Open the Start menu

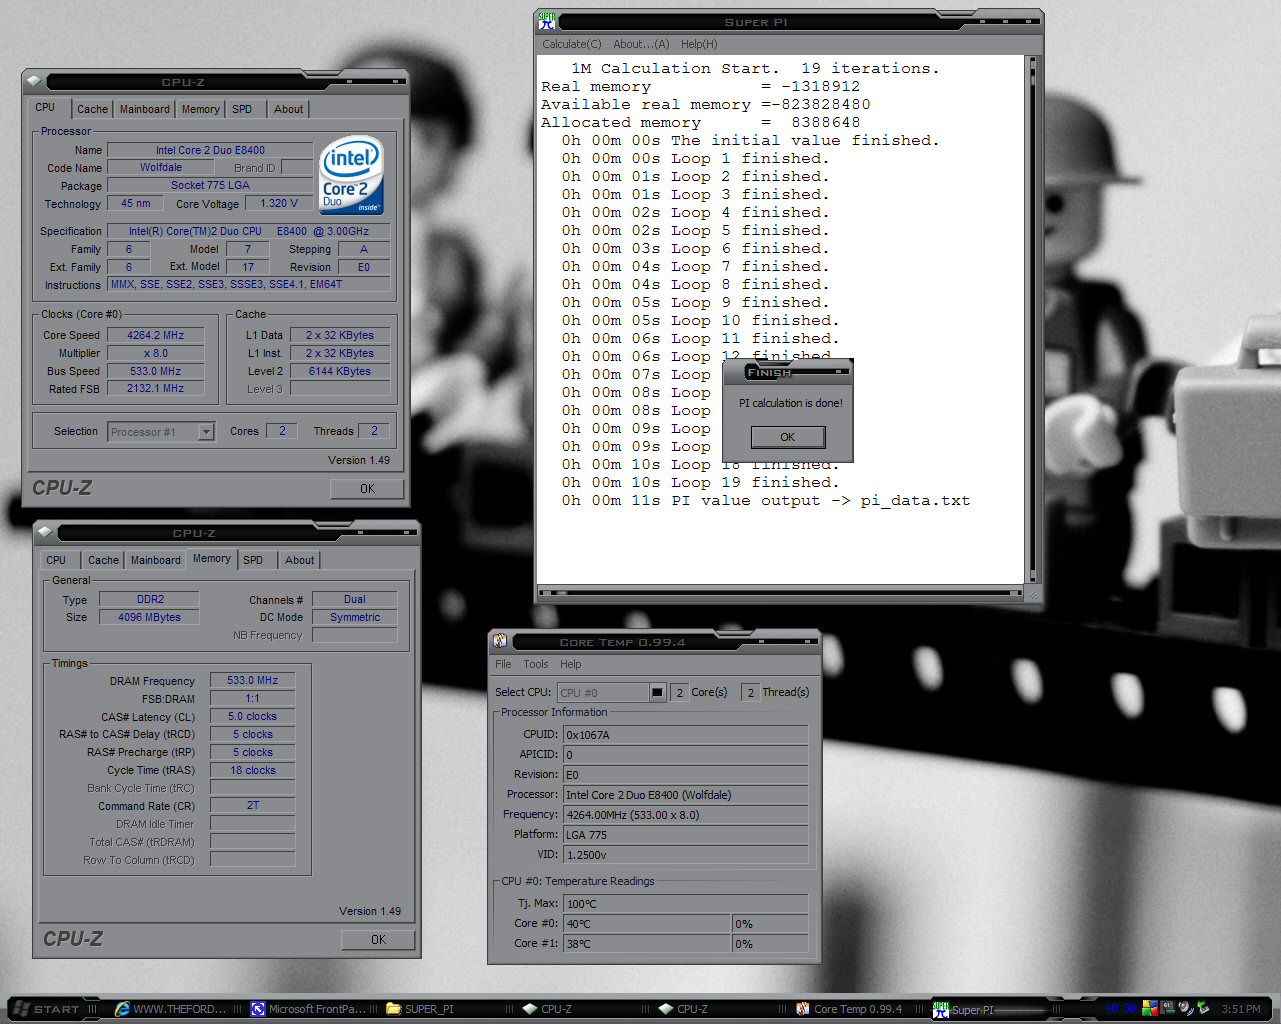pyautogui.click(x=46, y=1009)
